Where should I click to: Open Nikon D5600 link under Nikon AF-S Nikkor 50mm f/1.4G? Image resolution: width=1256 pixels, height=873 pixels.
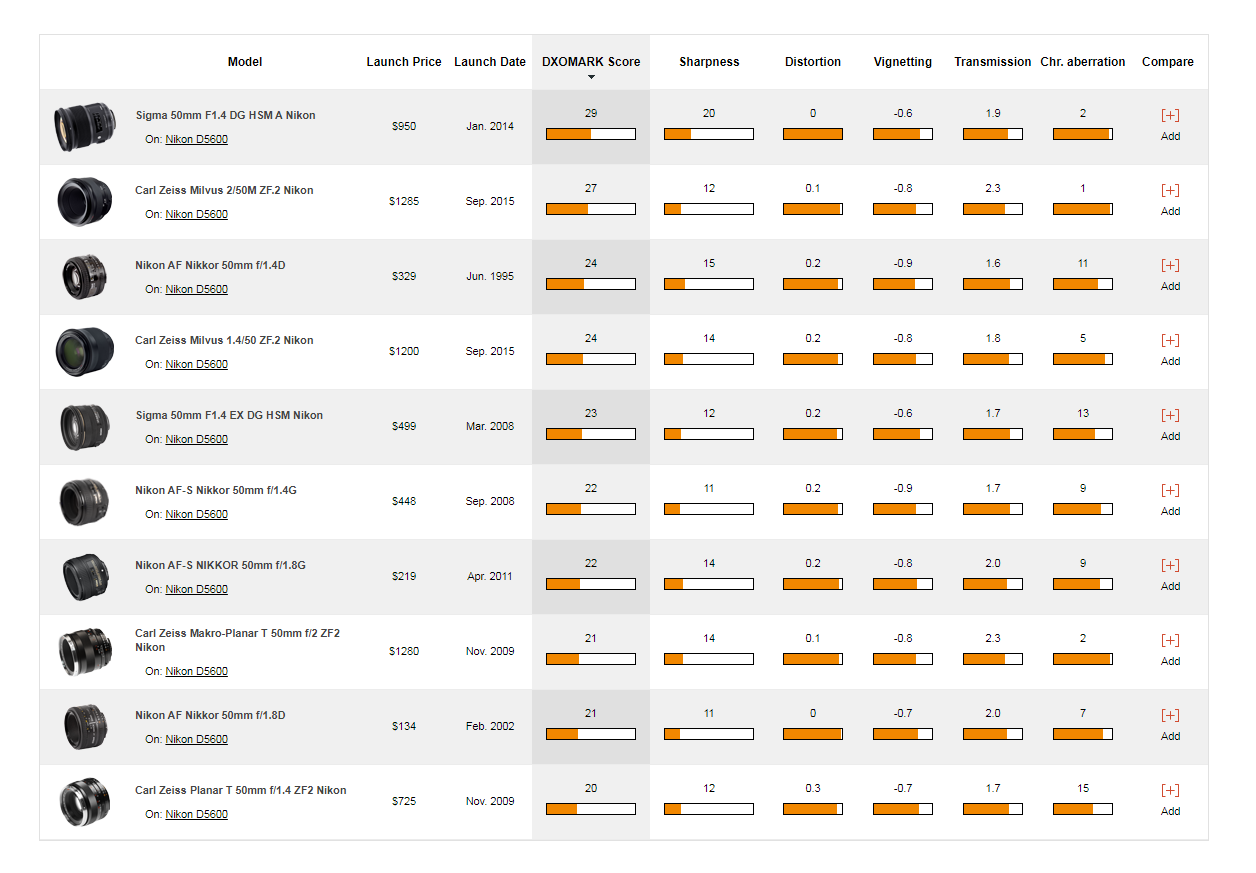coord(196,514)
